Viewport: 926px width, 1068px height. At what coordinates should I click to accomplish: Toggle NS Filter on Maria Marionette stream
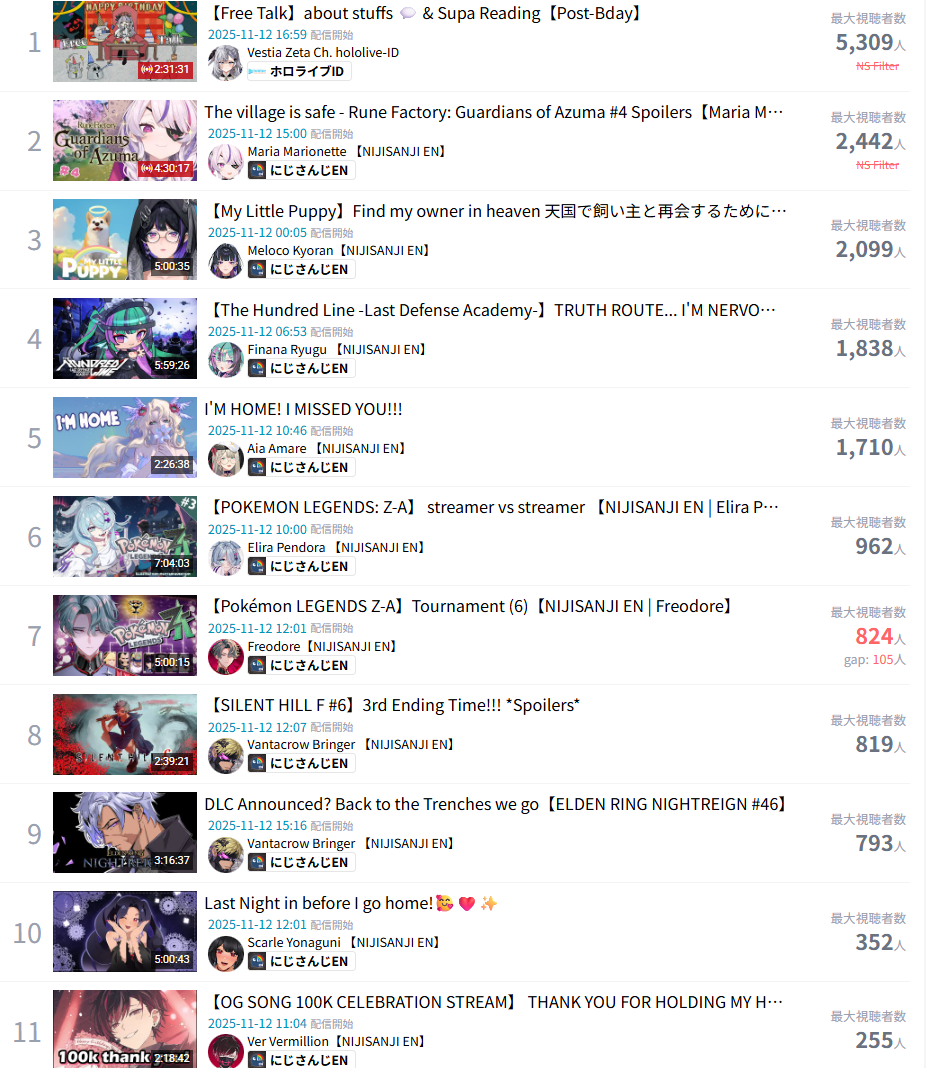point(877,165)
